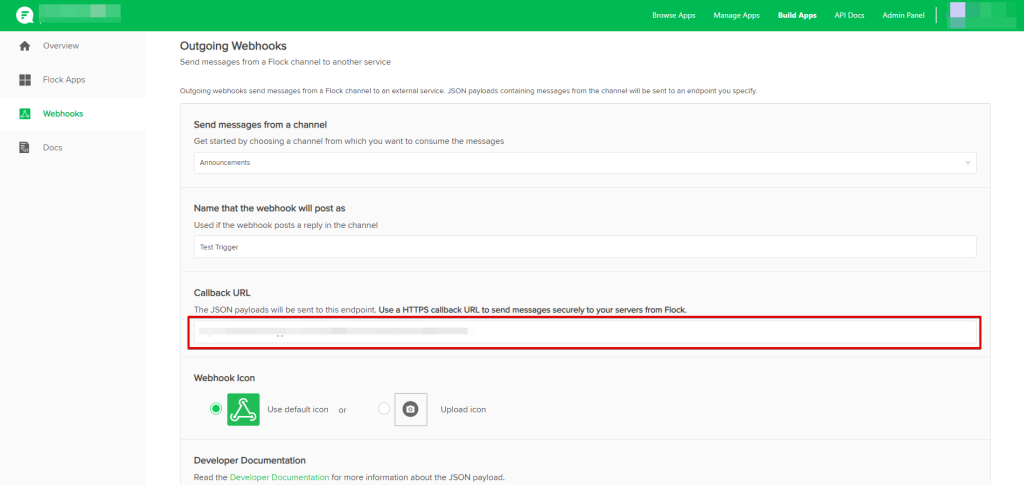Image resolution: width=1024 pixels, height=485 pixels.
Task: Open Admin Panel from the top bar
Action: (x=902, y=16)
